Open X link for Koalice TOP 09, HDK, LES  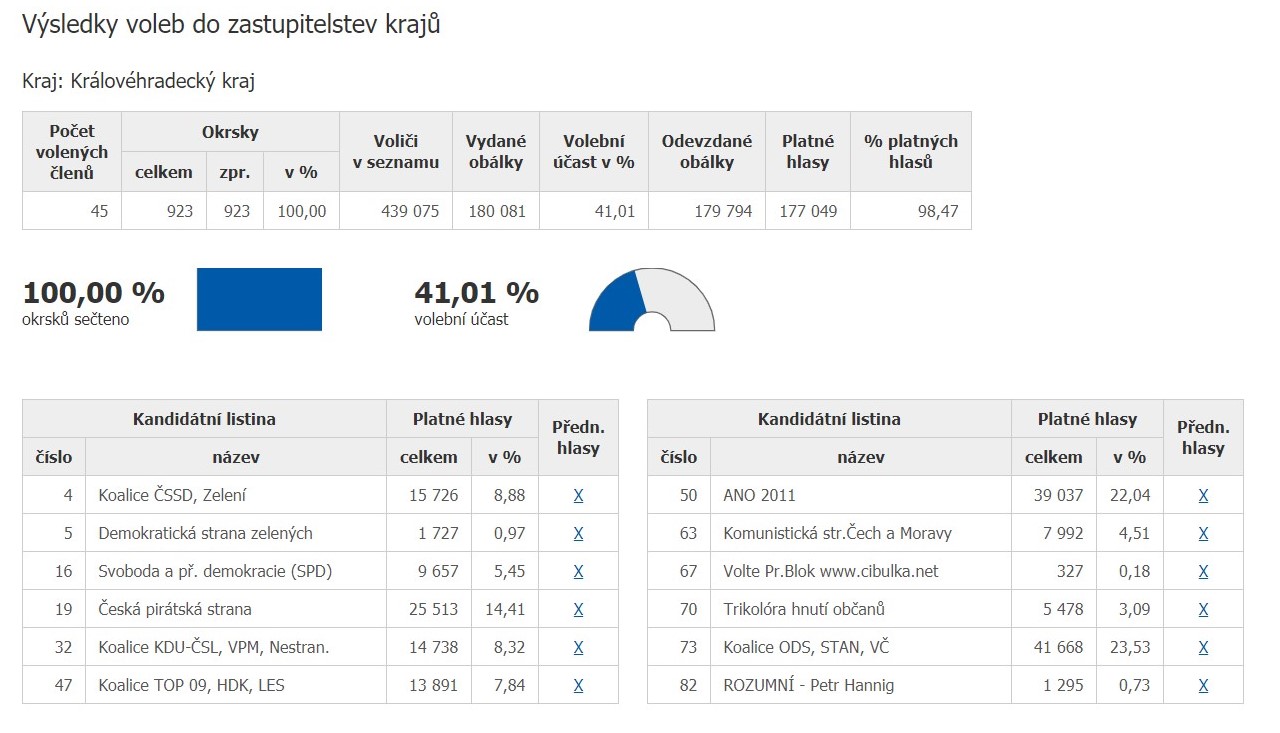click(578, 685)
